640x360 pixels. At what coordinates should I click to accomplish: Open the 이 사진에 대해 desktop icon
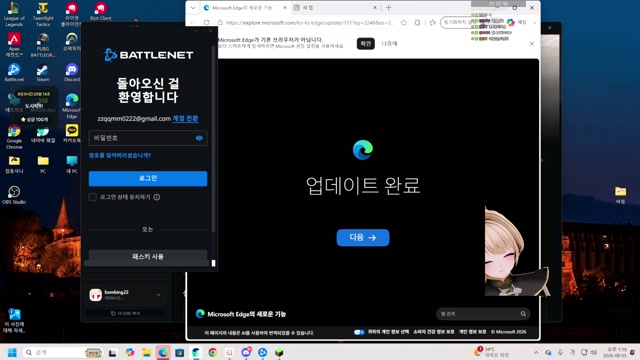[14, 320]
